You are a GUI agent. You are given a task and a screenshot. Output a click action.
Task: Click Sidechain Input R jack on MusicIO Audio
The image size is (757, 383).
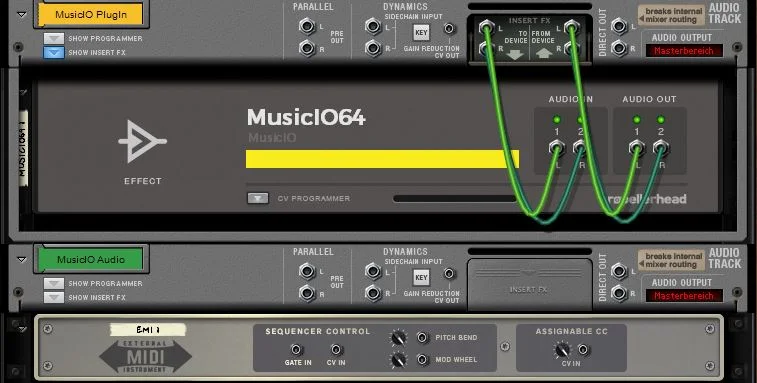pos(373,293)
